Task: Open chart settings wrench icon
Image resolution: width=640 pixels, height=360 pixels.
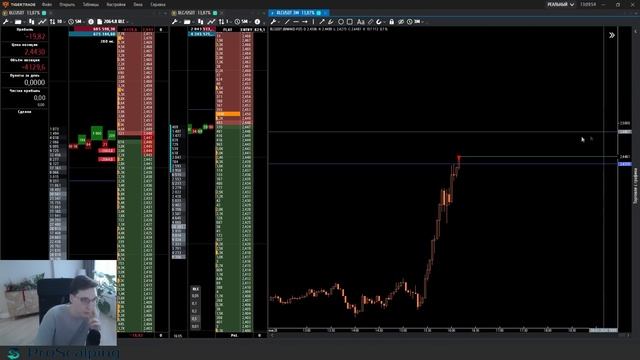Action: pos(273,22)
